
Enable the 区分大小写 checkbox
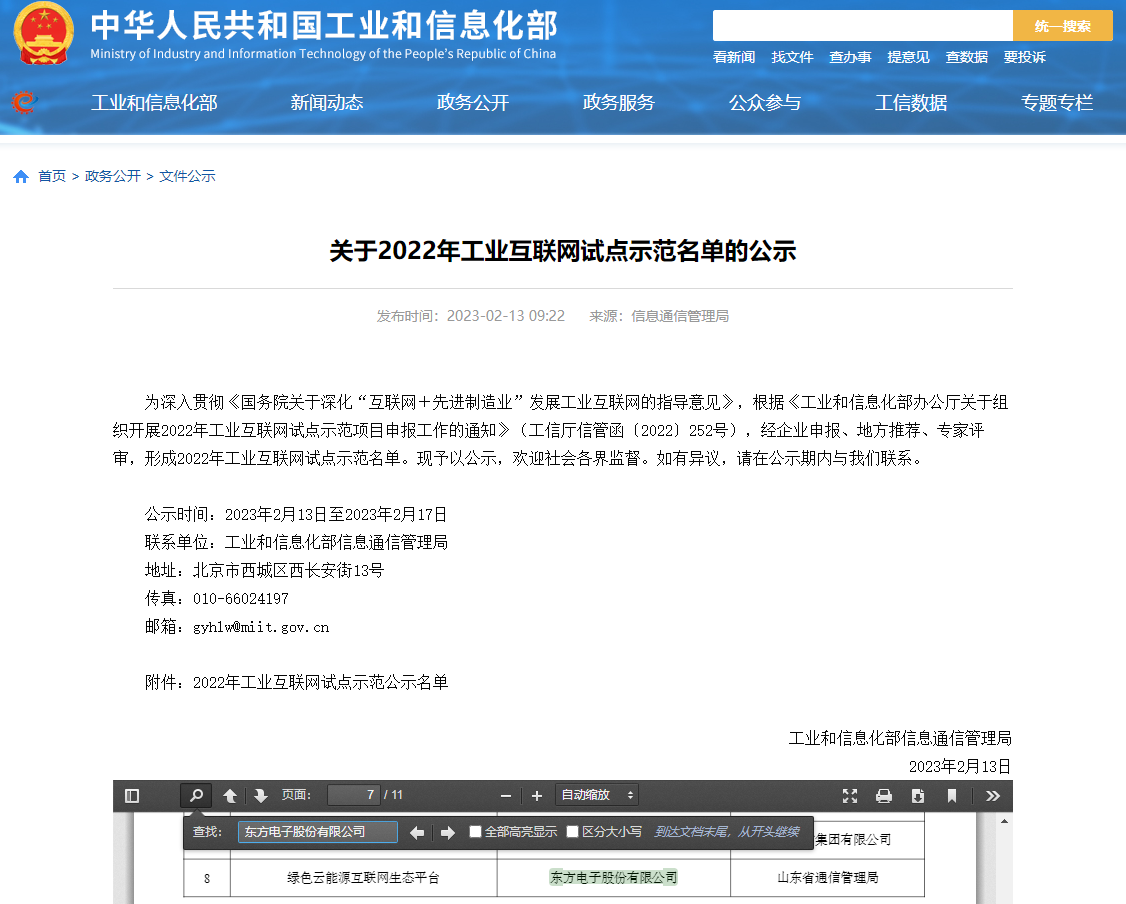pos(573,832)
